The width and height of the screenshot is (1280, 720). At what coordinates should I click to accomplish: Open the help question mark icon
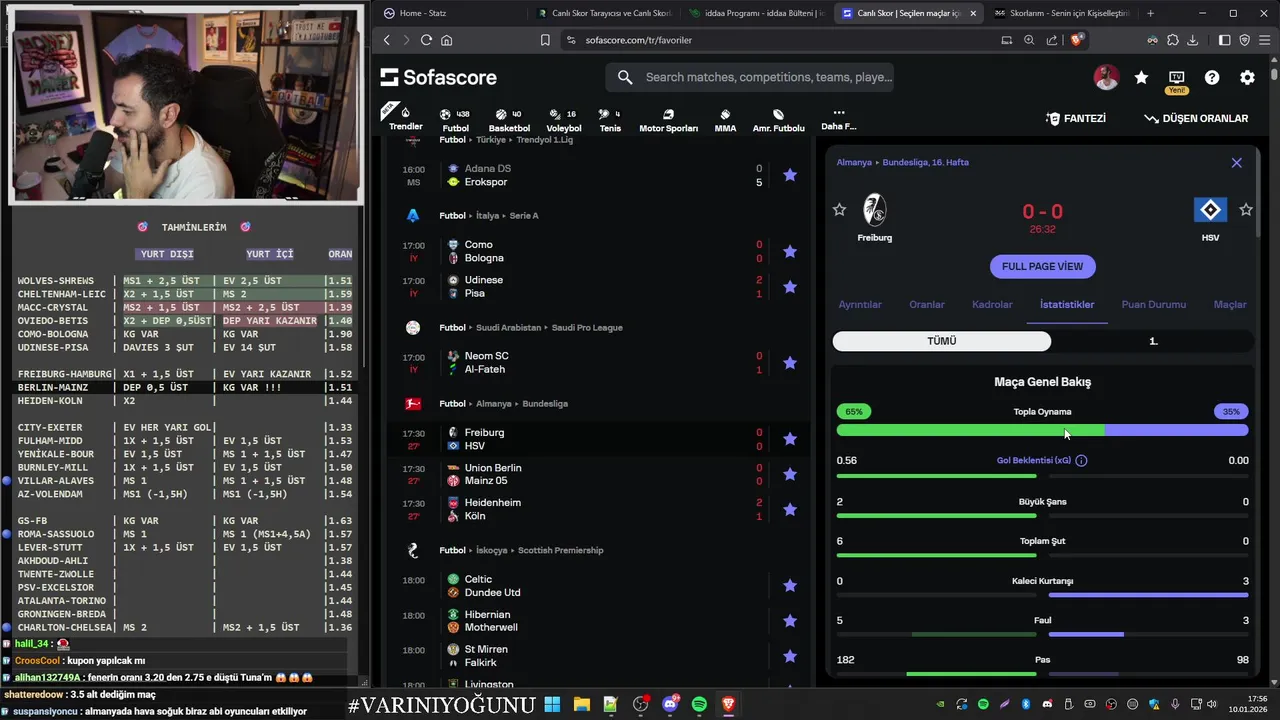(x=1212, y=77)
